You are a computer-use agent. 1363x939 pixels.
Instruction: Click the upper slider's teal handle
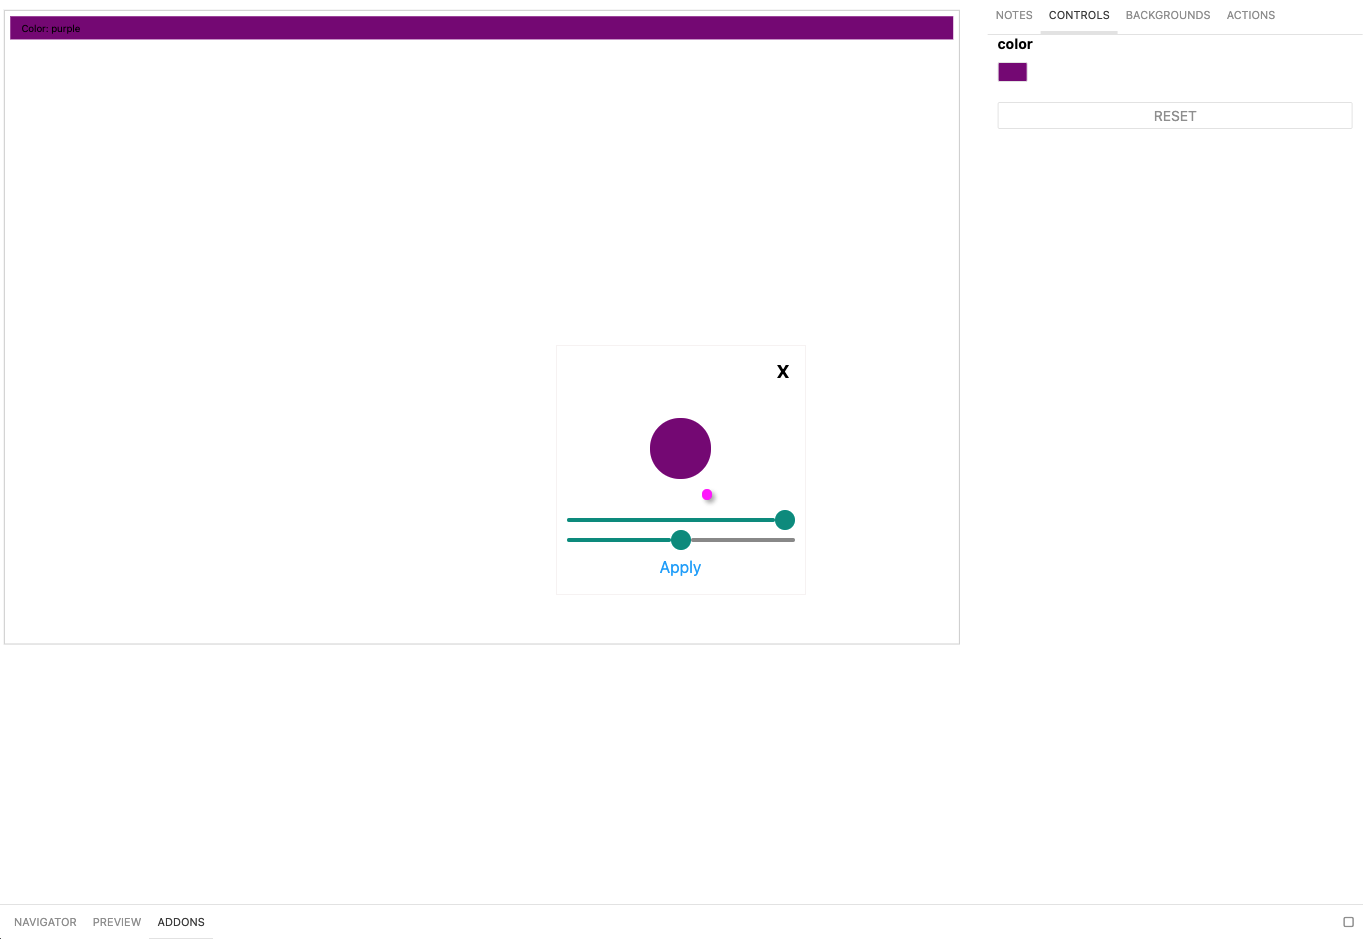pyautogui.click(x=785, y=519)
